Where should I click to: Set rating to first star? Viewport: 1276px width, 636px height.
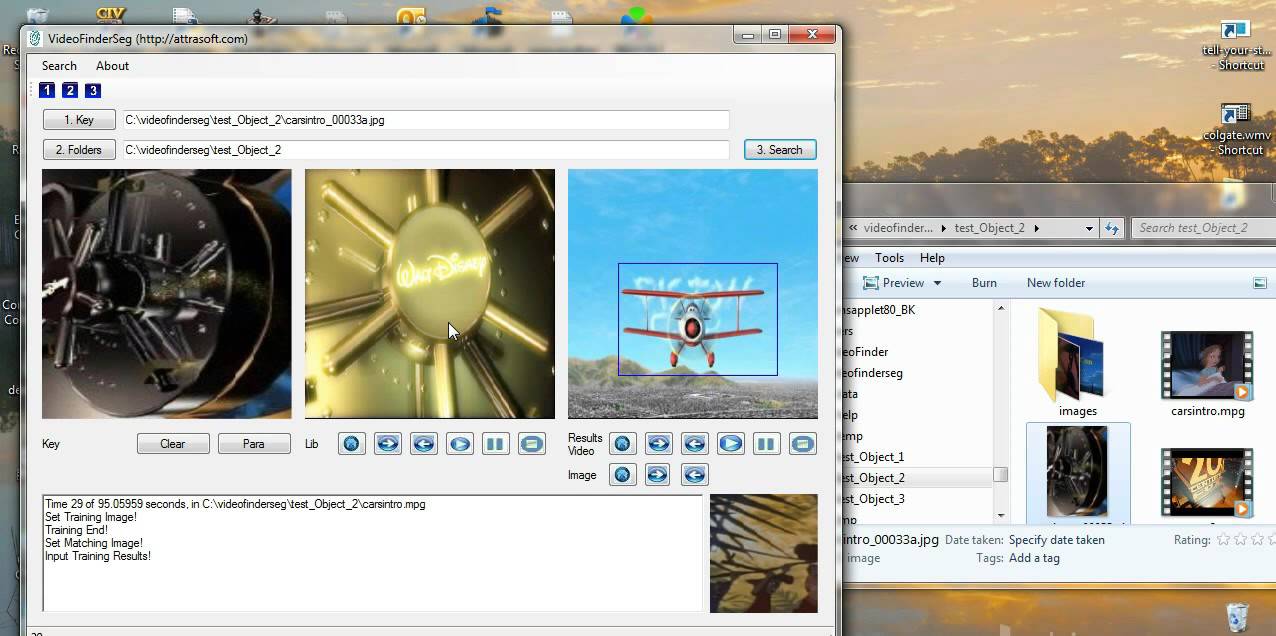1222,540
